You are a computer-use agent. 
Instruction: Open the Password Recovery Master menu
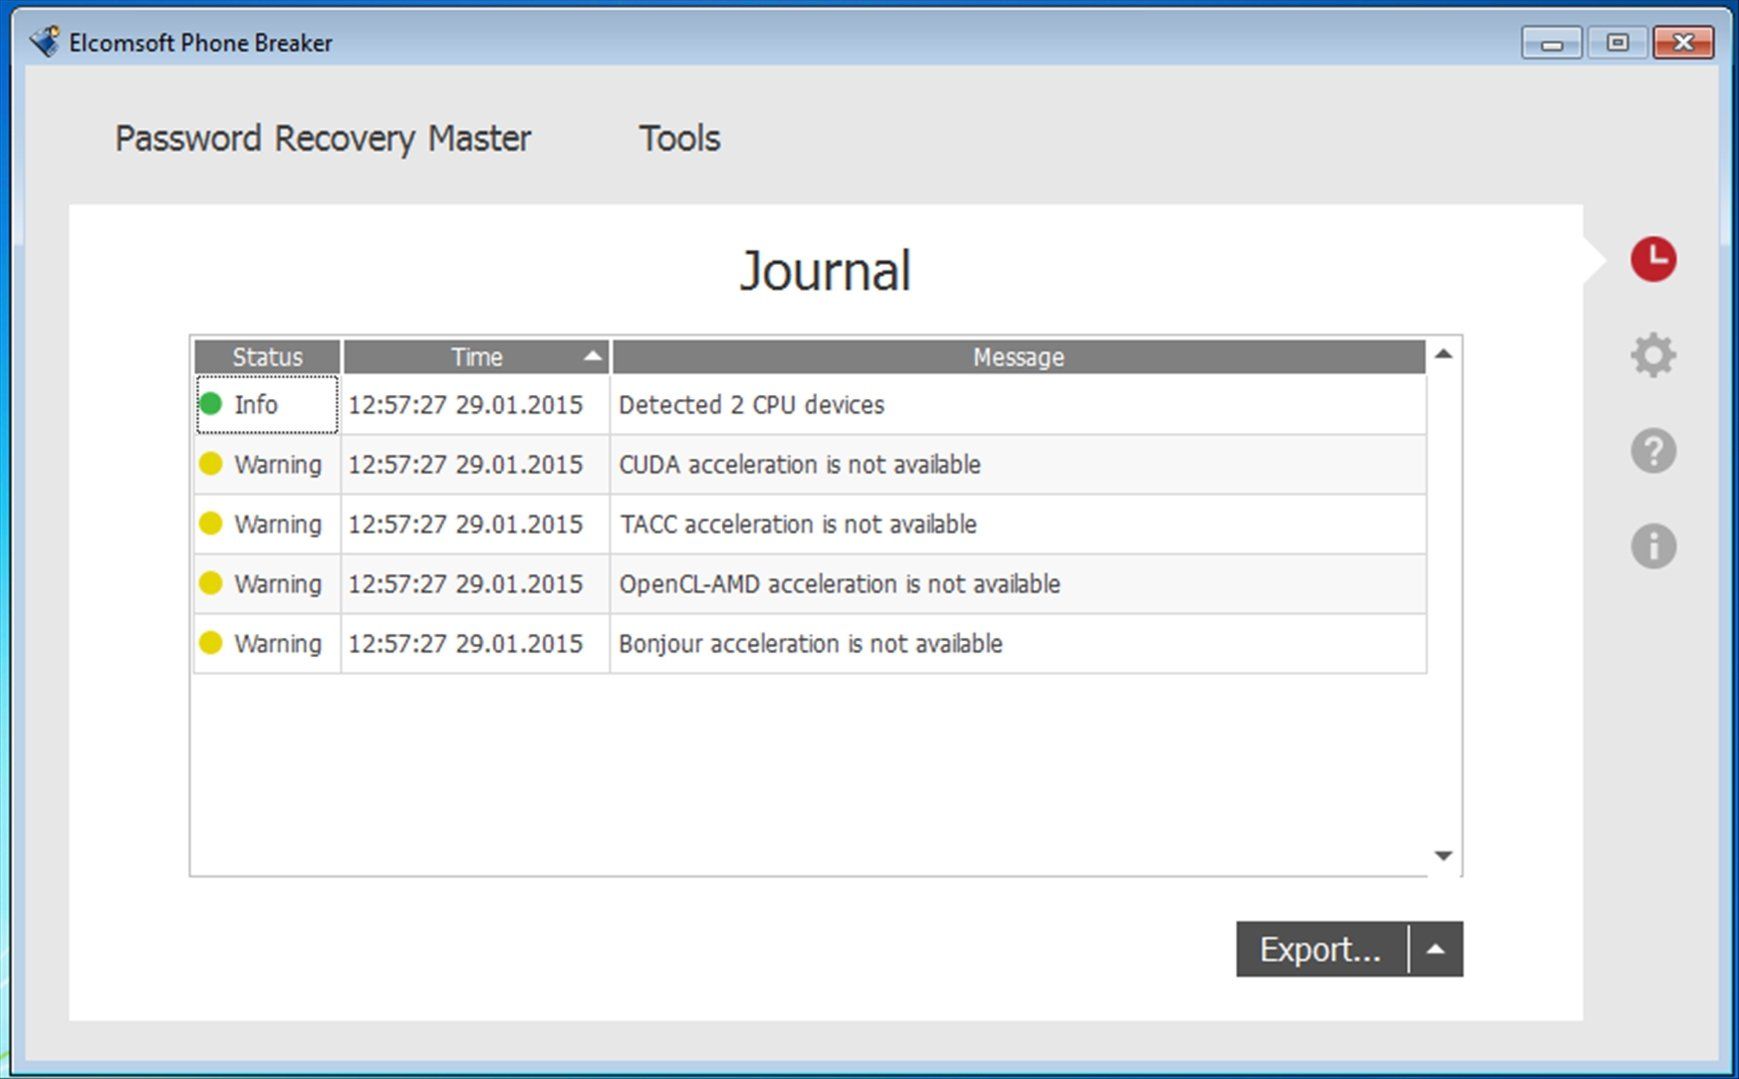(x=323, y=138)
